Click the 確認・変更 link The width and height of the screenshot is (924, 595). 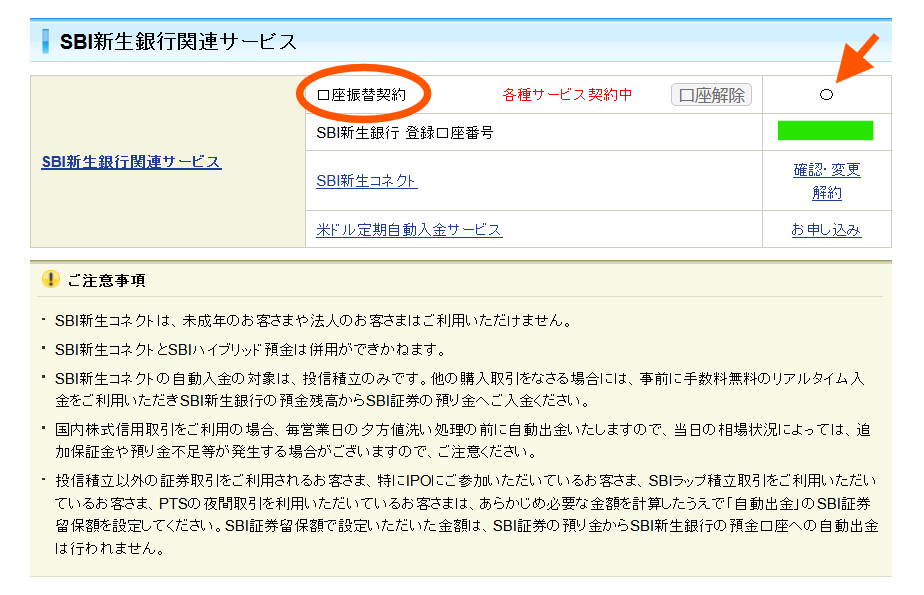827,170
